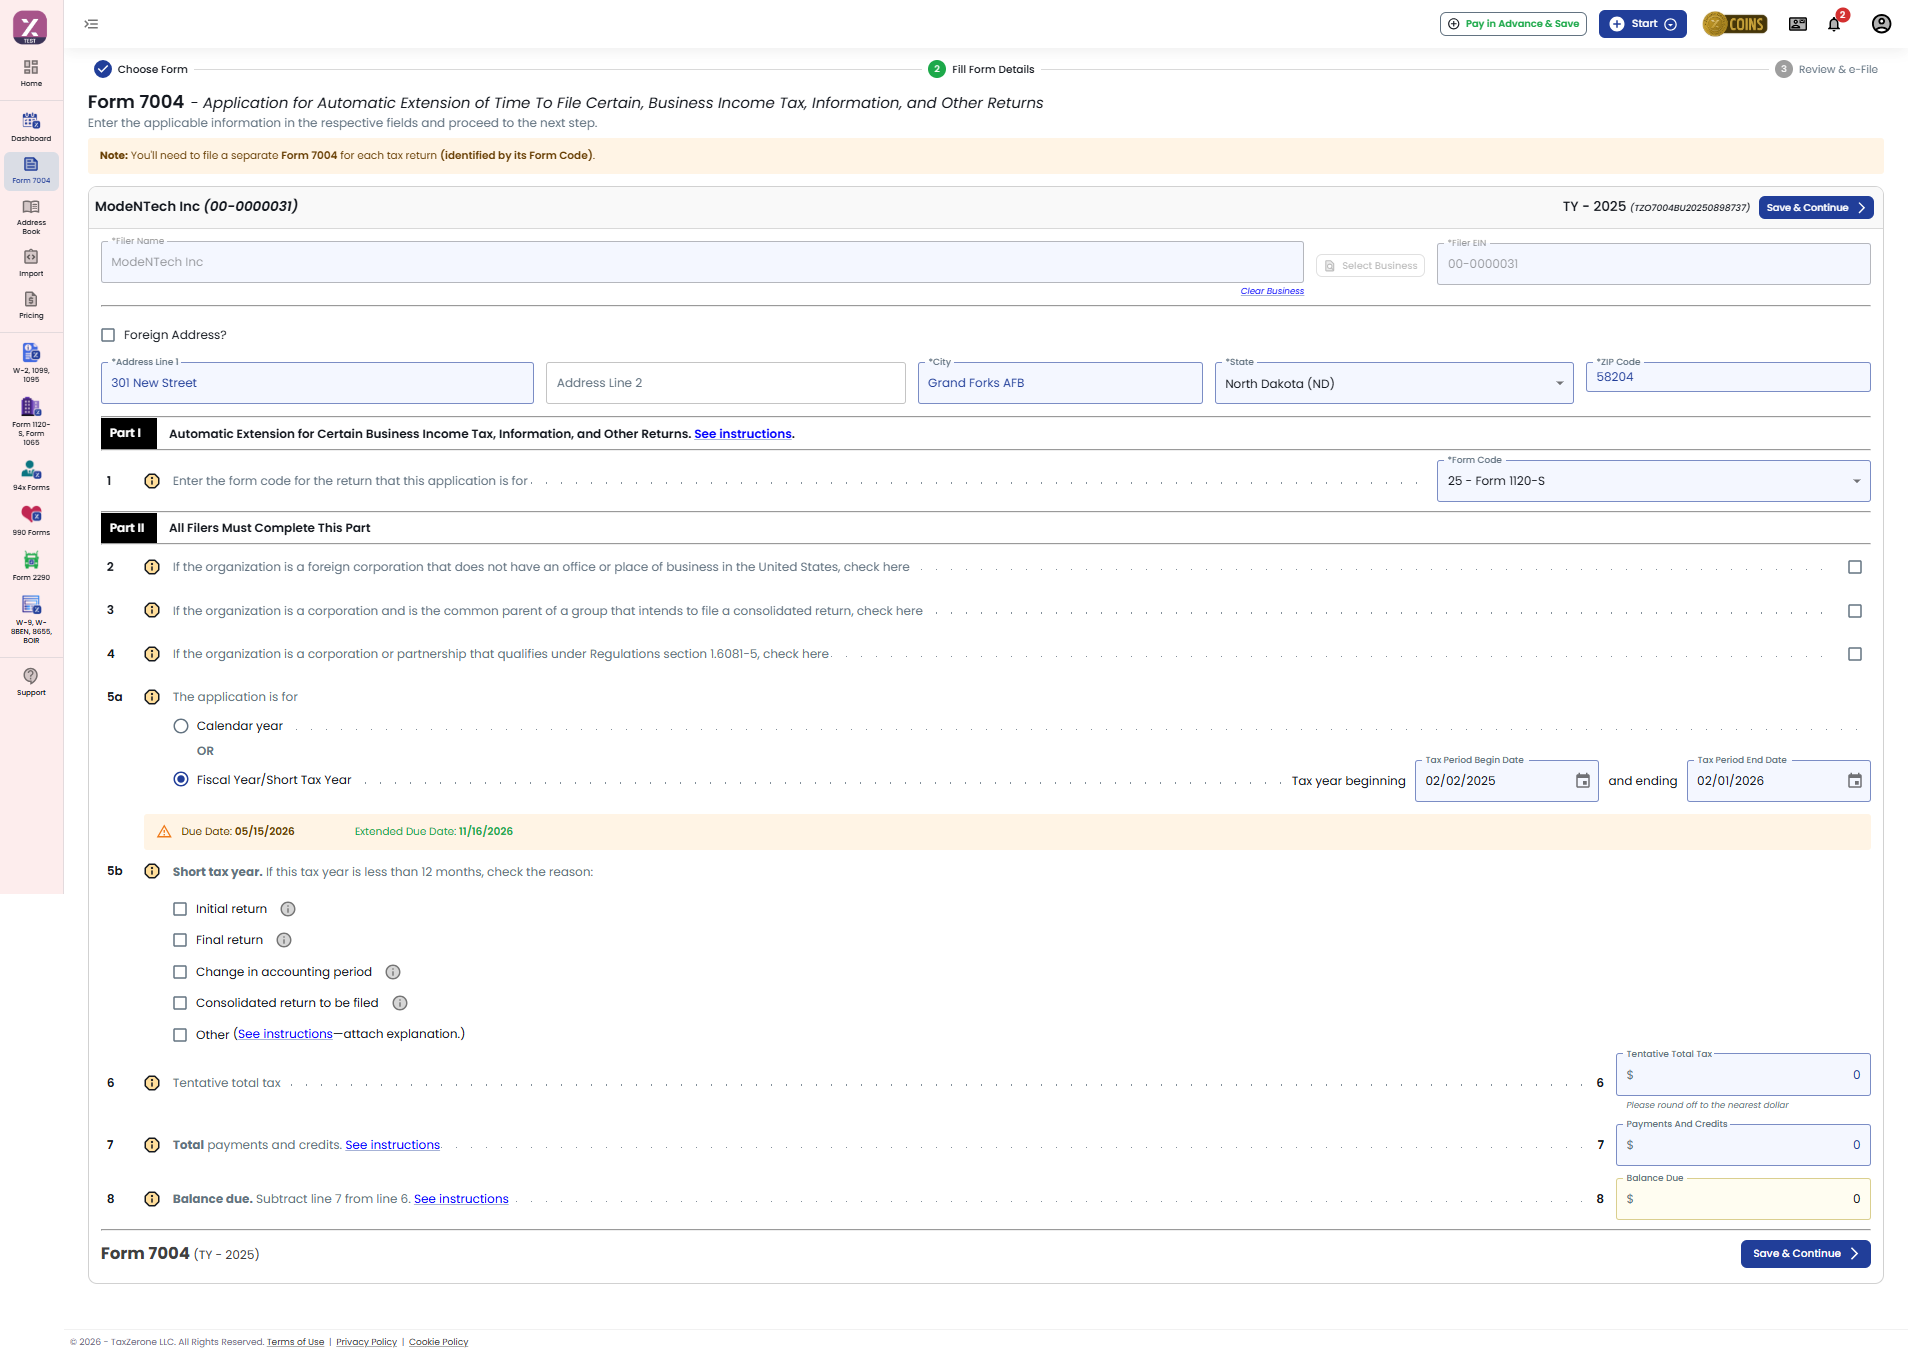The height and width of the screenshot is (1356, 1908).
Task: Click the info icon next to Initial return
Action: (x=288, y=909)
